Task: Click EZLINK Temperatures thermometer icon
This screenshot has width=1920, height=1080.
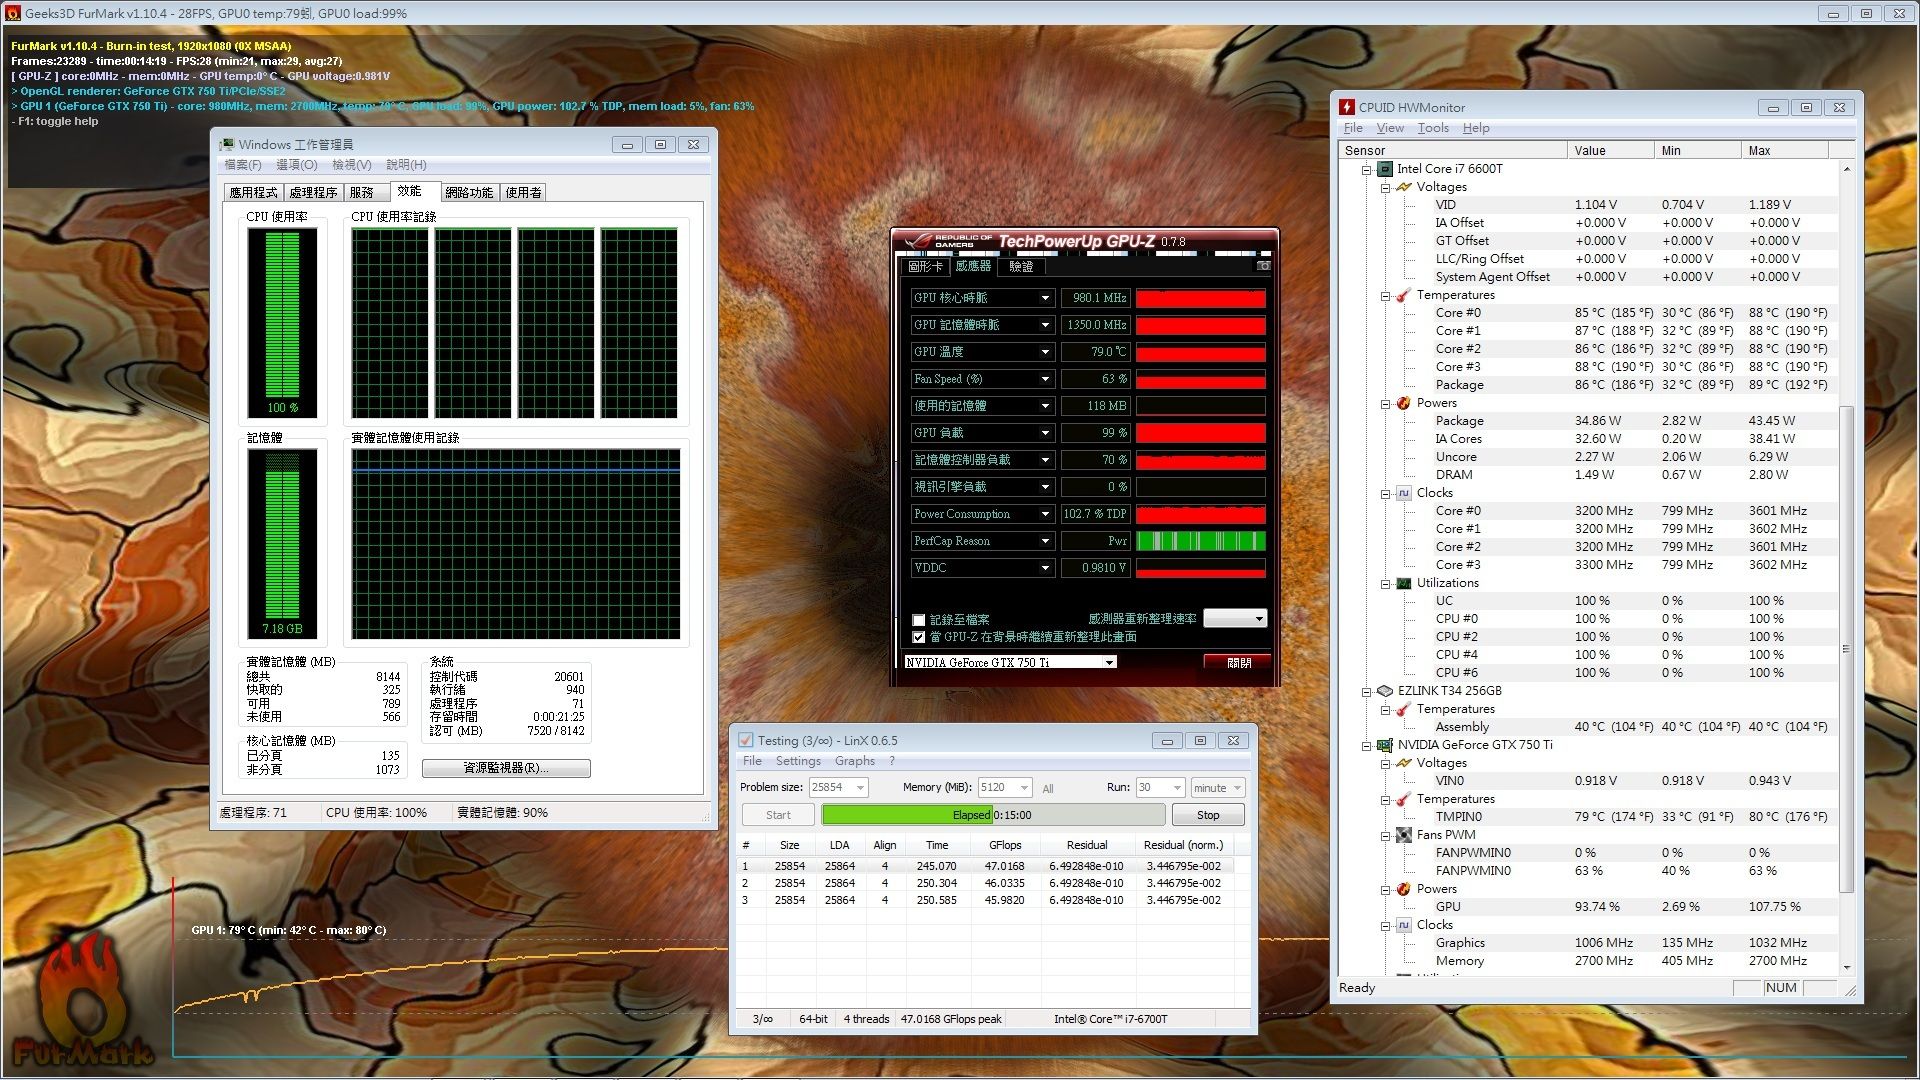Action: (1404, 709)
